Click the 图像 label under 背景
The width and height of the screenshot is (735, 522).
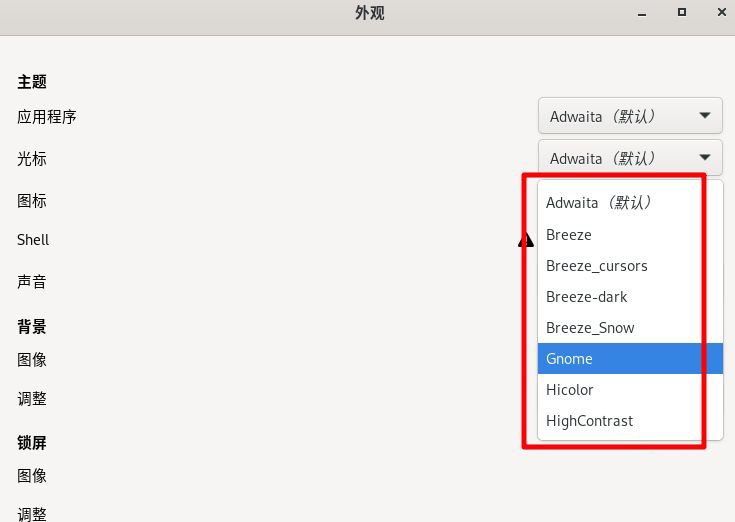tap(32, 360)
